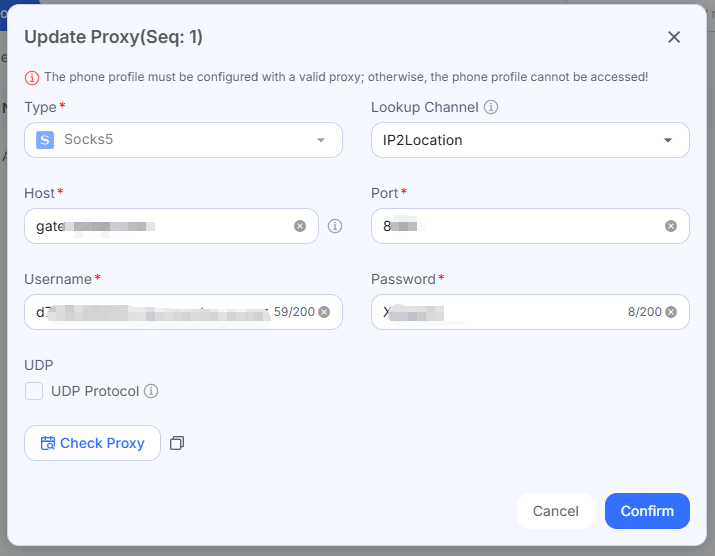Open the Type dropdown showing Socks5

183,140
